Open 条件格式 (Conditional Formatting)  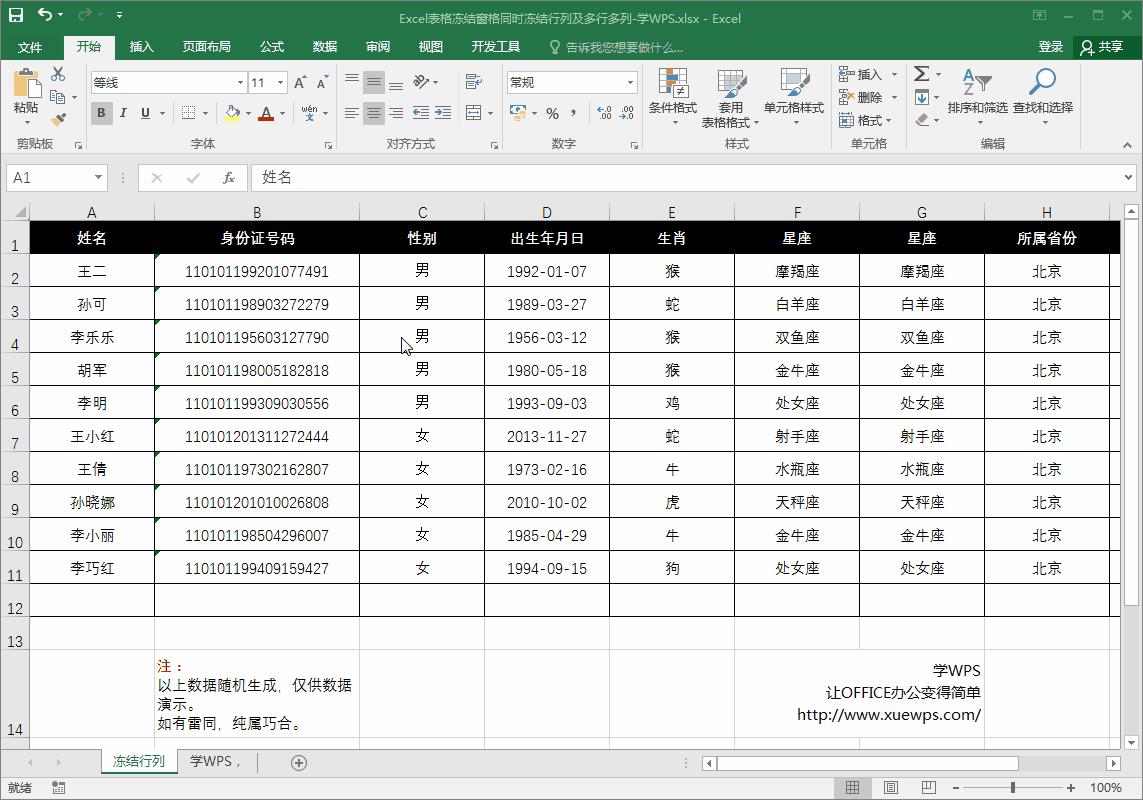pyautogui.click(x=671, y=97)
